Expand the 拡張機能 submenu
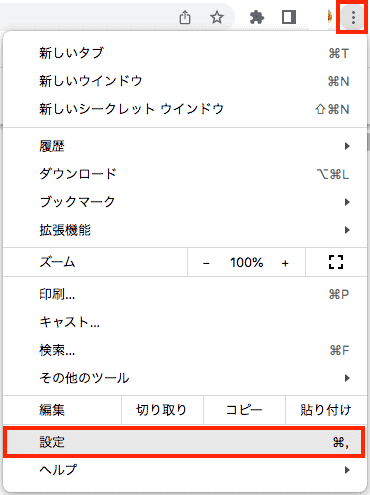The height and width of the screenshot is (495, 370). tap(185, 230)
